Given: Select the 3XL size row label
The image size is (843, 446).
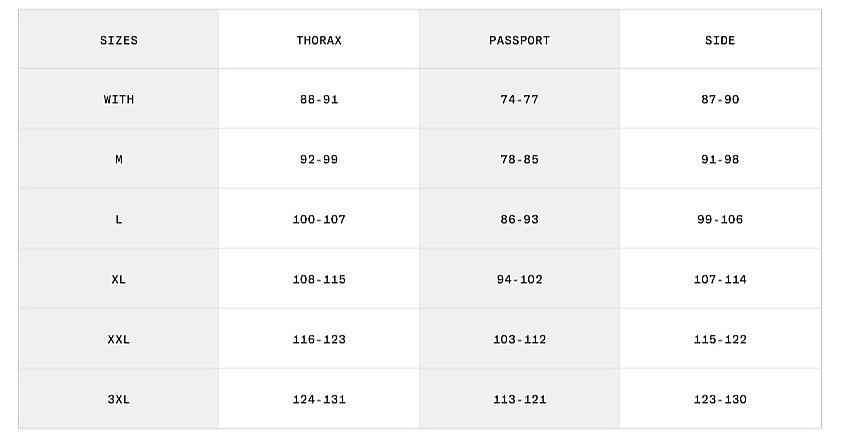Looking at the screenshot, I should 119,400.
